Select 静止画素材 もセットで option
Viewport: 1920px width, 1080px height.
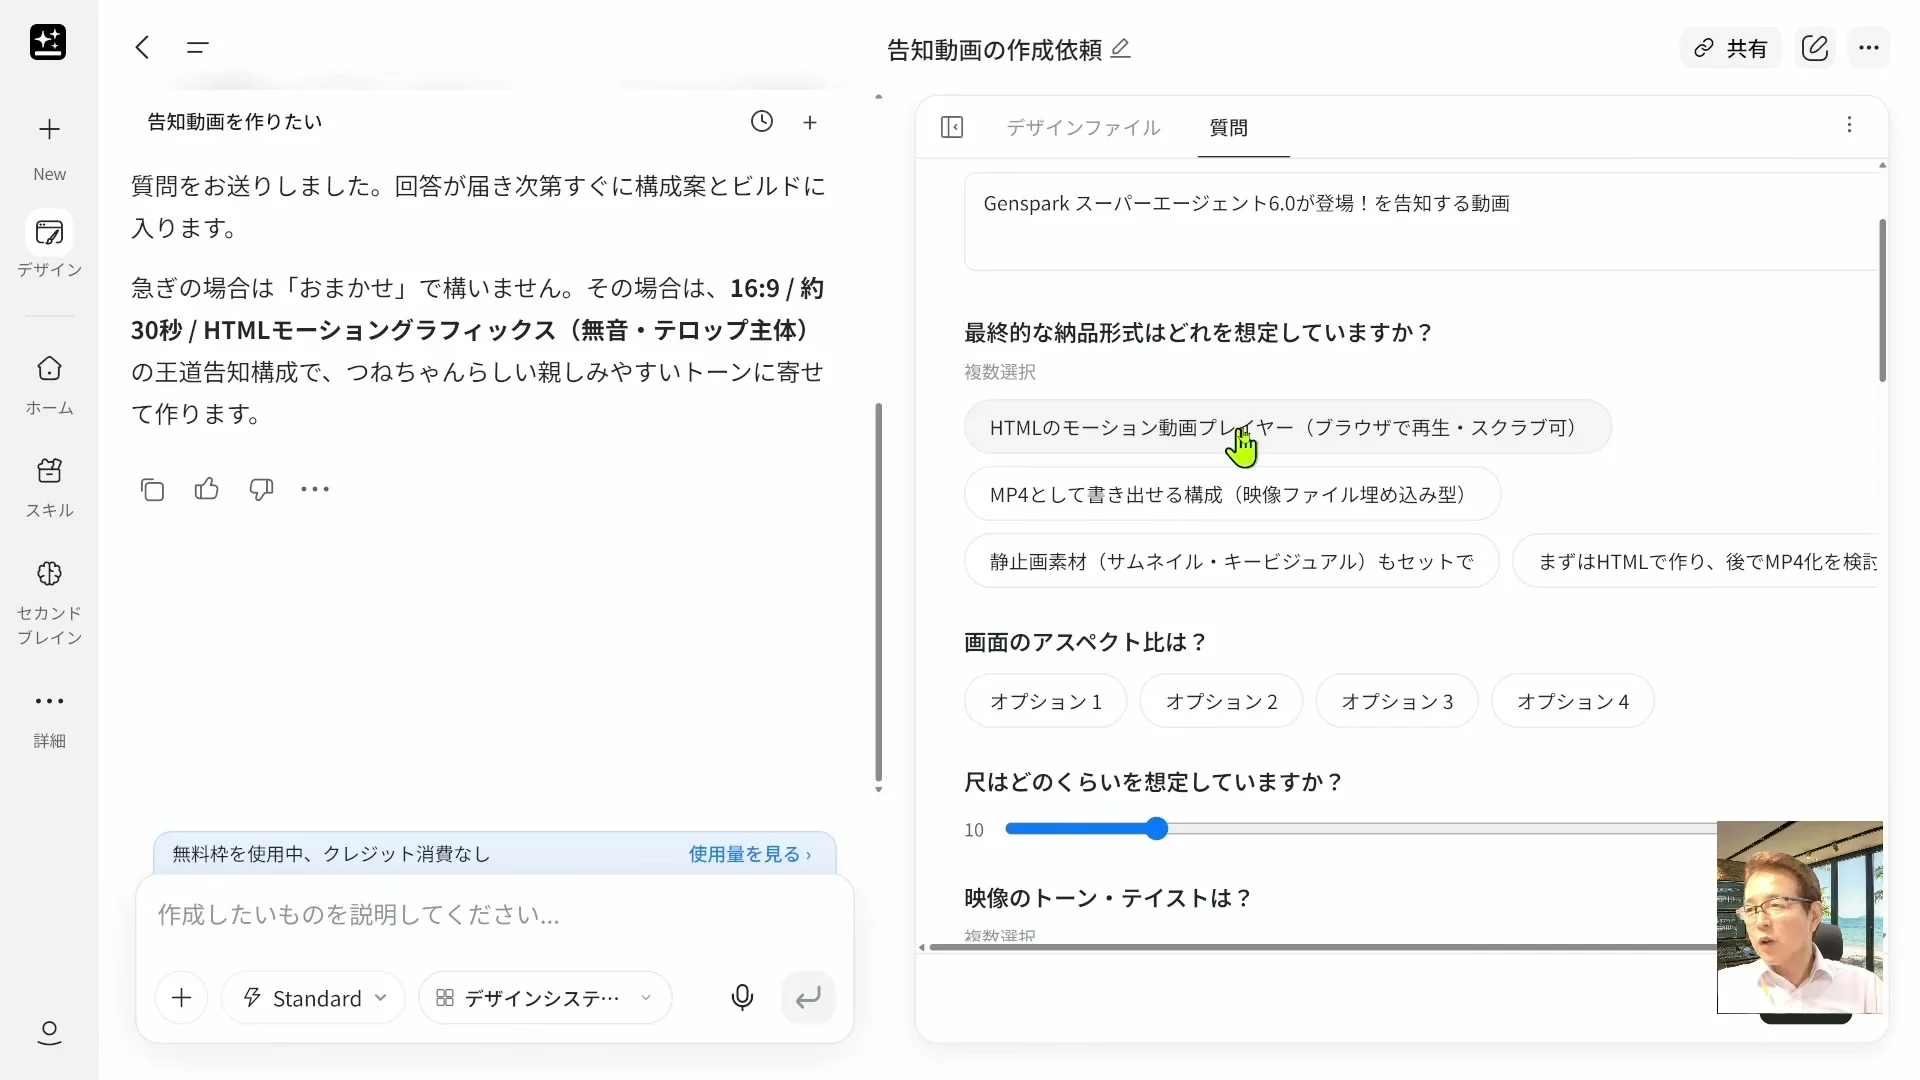pyautogui.click(x=1232, y=561)
